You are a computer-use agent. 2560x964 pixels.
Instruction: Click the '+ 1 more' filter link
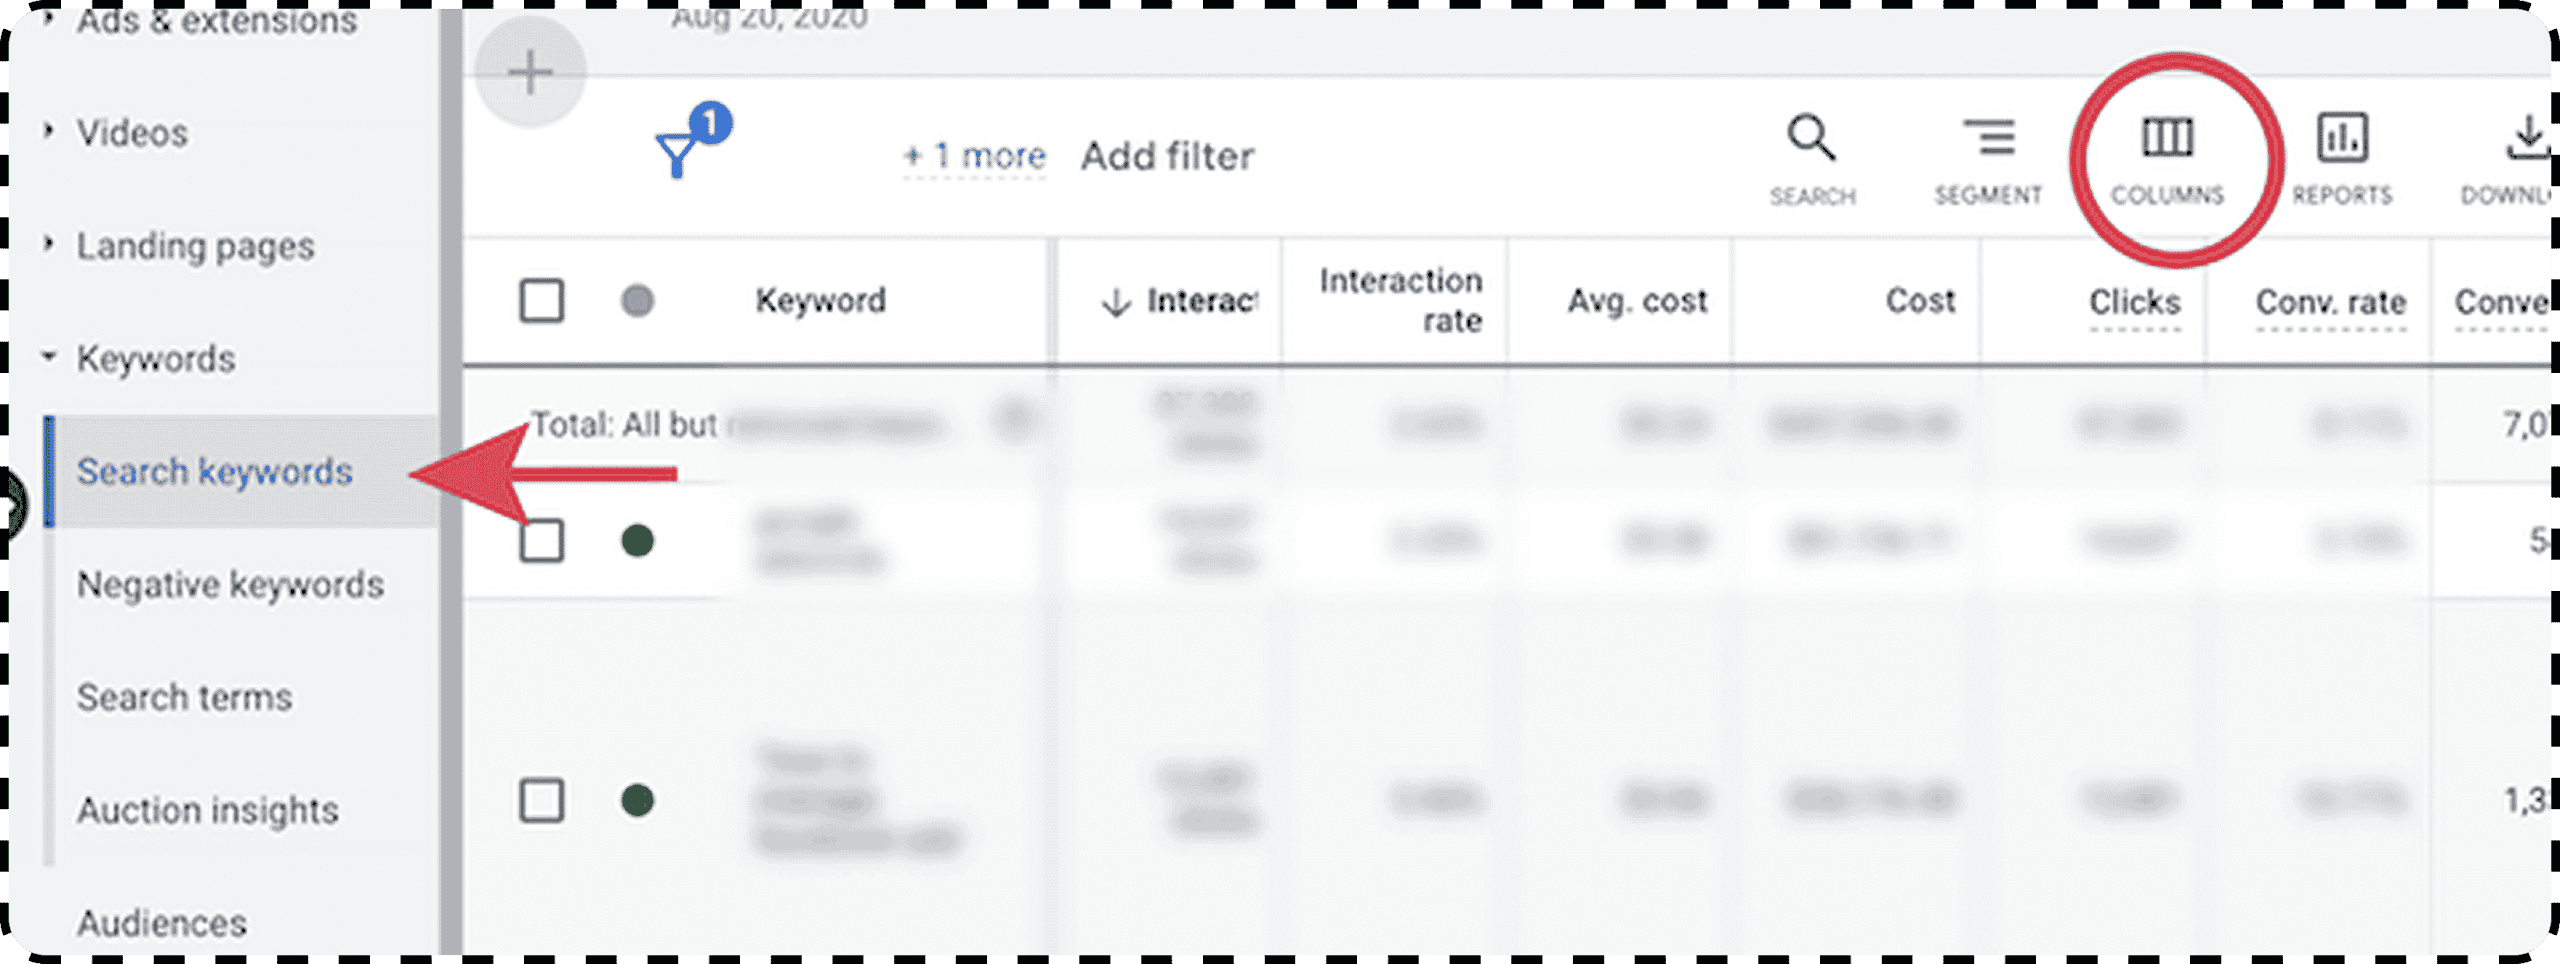[974, 157]
